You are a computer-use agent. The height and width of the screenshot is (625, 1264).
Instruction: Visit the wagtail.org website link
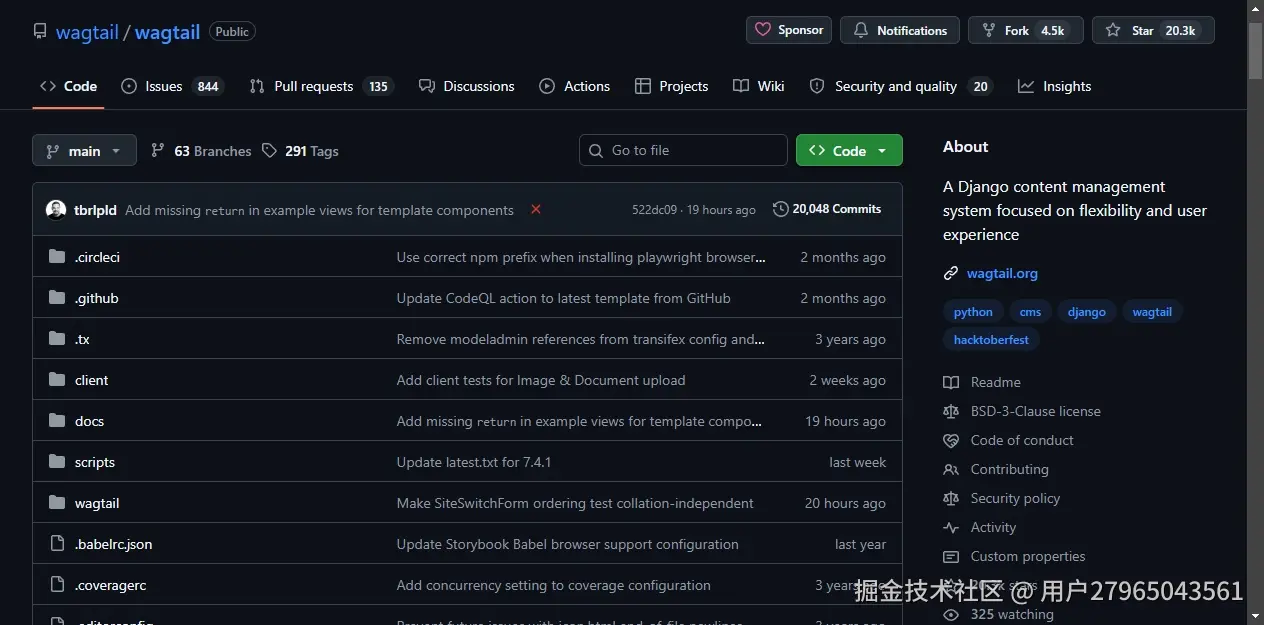tap(1002, 273)
